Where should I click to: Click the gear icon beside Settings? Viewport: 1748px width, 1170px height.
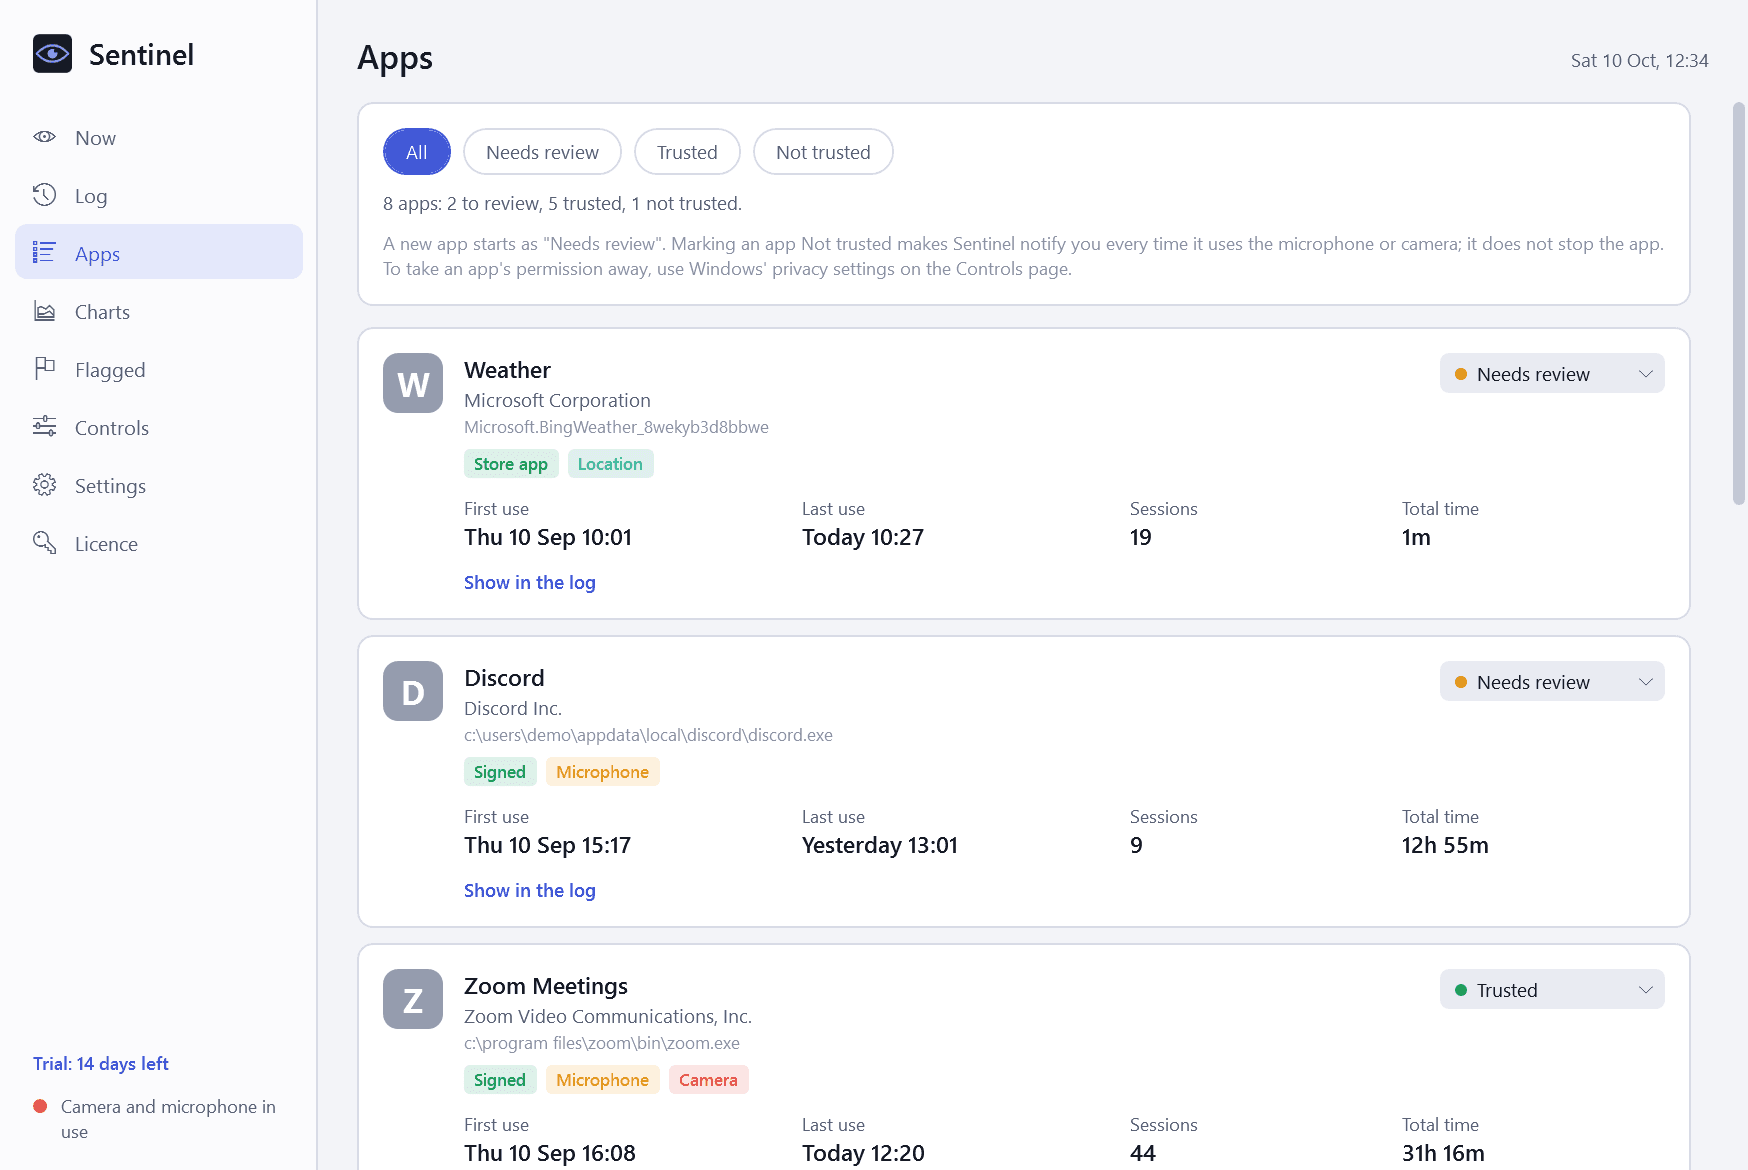click(44, 485)
